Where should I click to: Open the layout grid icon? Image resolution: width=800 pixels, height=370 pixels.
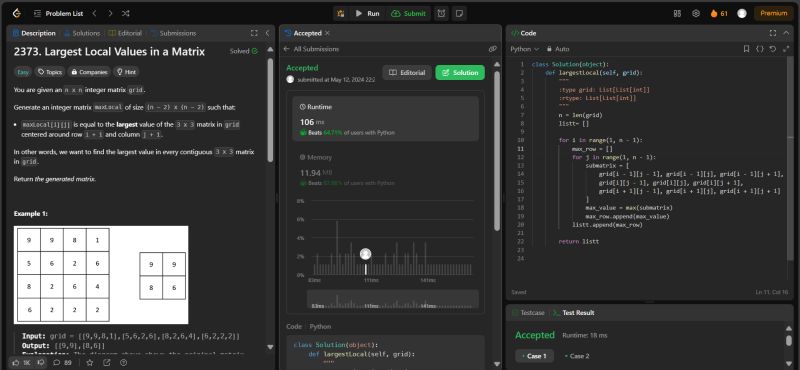click(678, 14)
